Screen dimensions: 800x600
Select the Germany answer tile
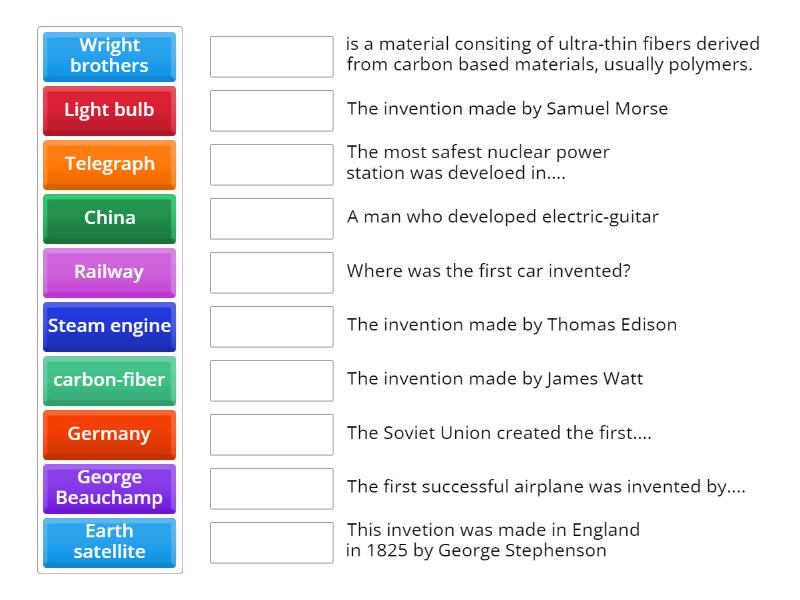[x=109, y=434]
